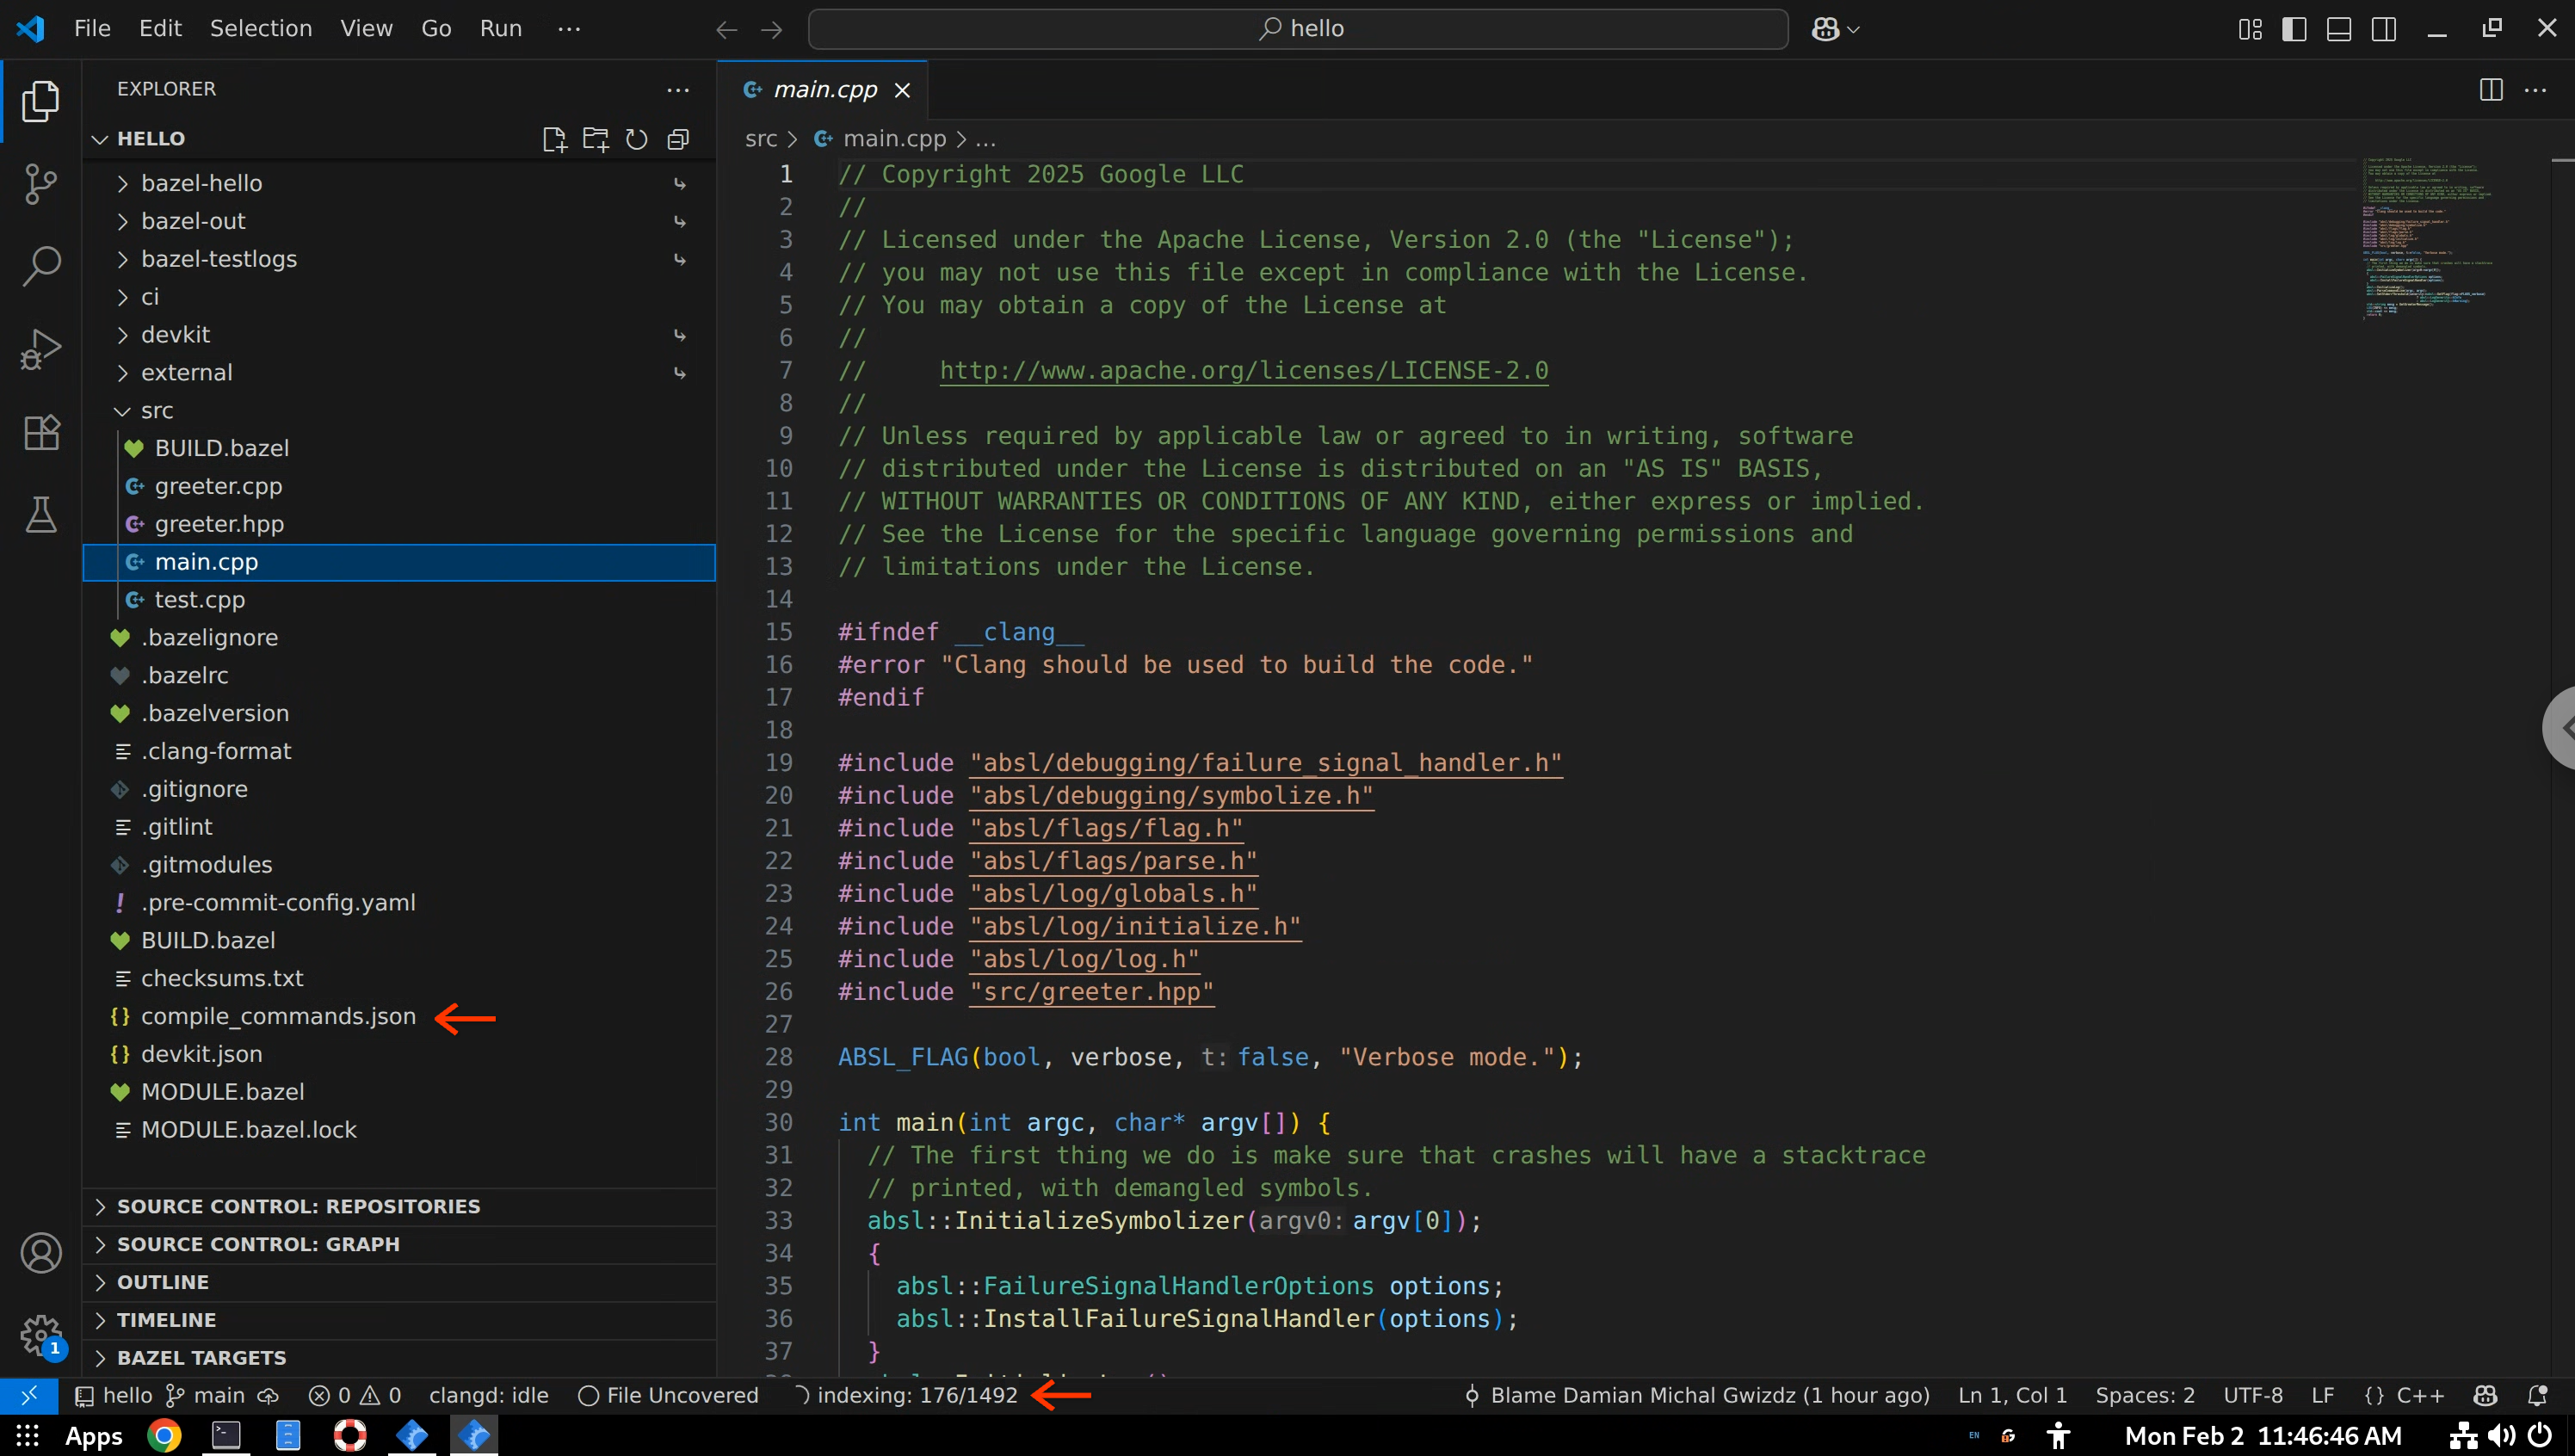Expand the ci folder
The image size is (2575, 1456).
point(398,297)
